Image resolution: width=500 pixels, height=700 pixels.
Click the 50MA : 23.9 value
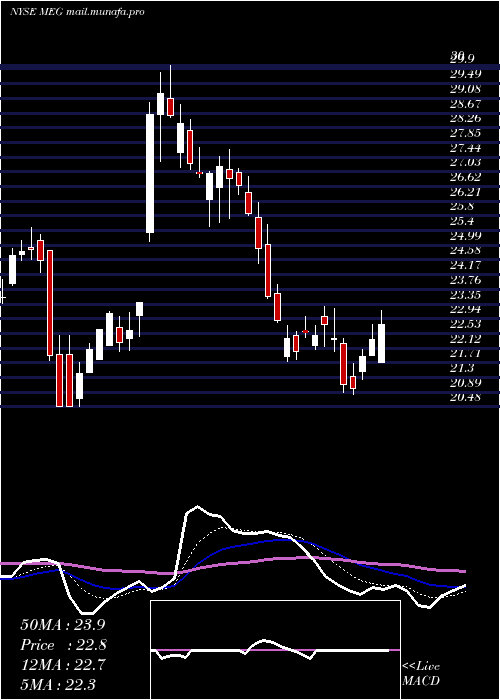[x=64, y=625]
